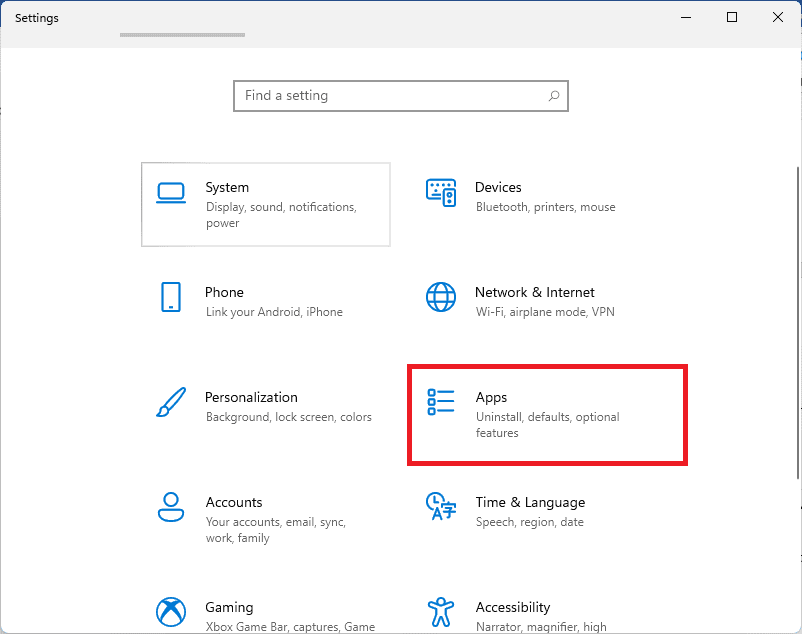Screen dimensions: 802x634
Task: Click 'Speech, region, date' description
Action: 529,522
